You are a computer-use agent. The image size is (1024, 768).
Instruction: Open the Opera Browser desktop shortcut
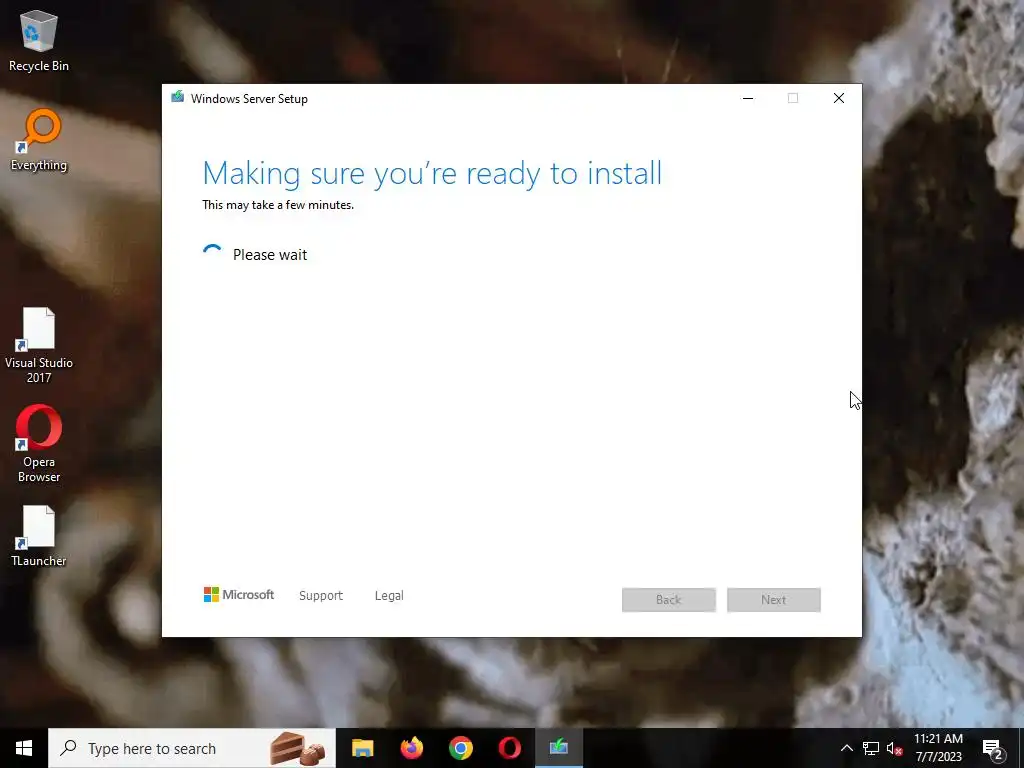click(39, 444)
